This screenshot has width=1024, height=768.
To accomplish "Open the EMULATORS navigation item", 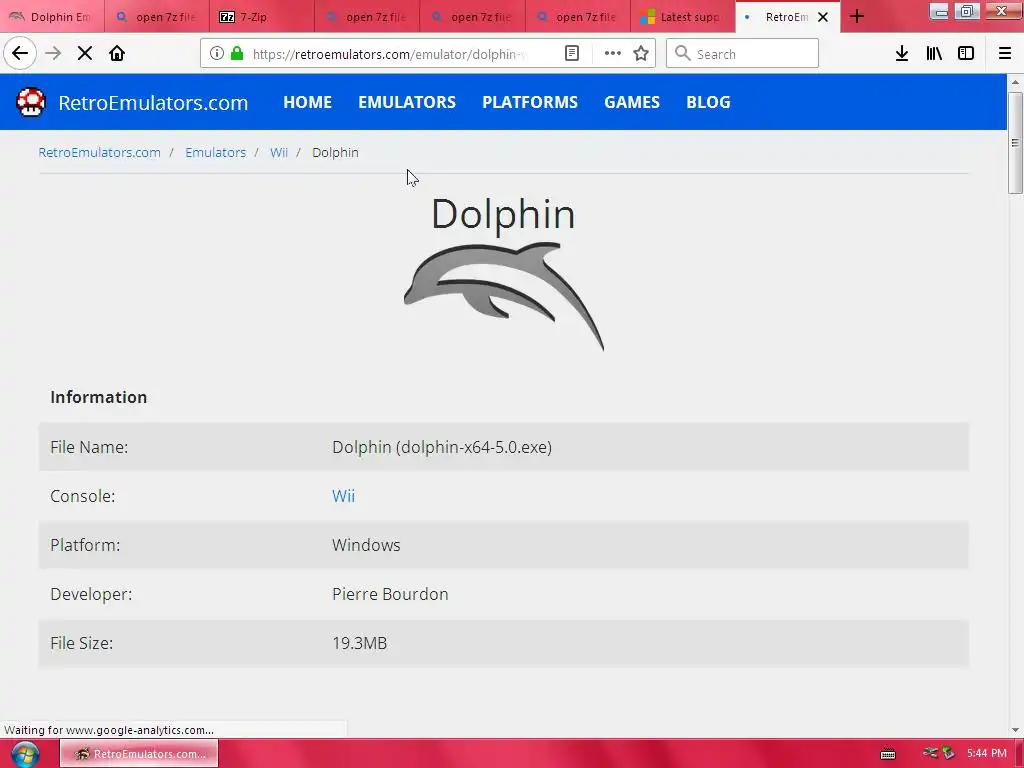I will (407, 103).
